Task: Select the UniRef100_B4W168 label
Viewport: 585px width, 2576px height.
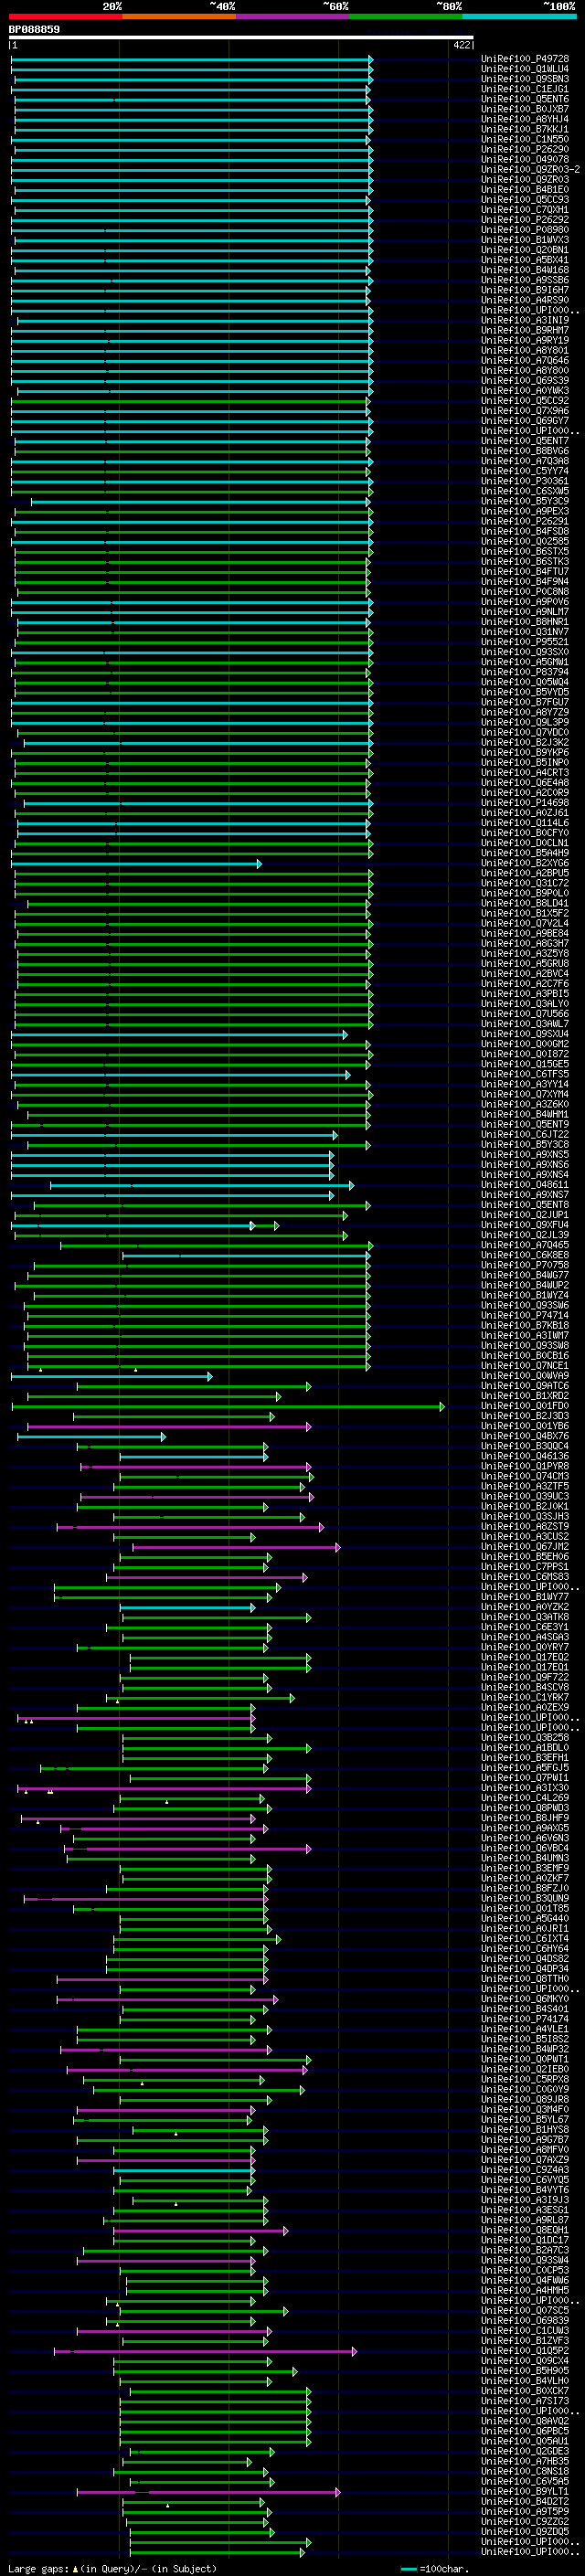Action: pyautogui.click(x=525, y=270)
